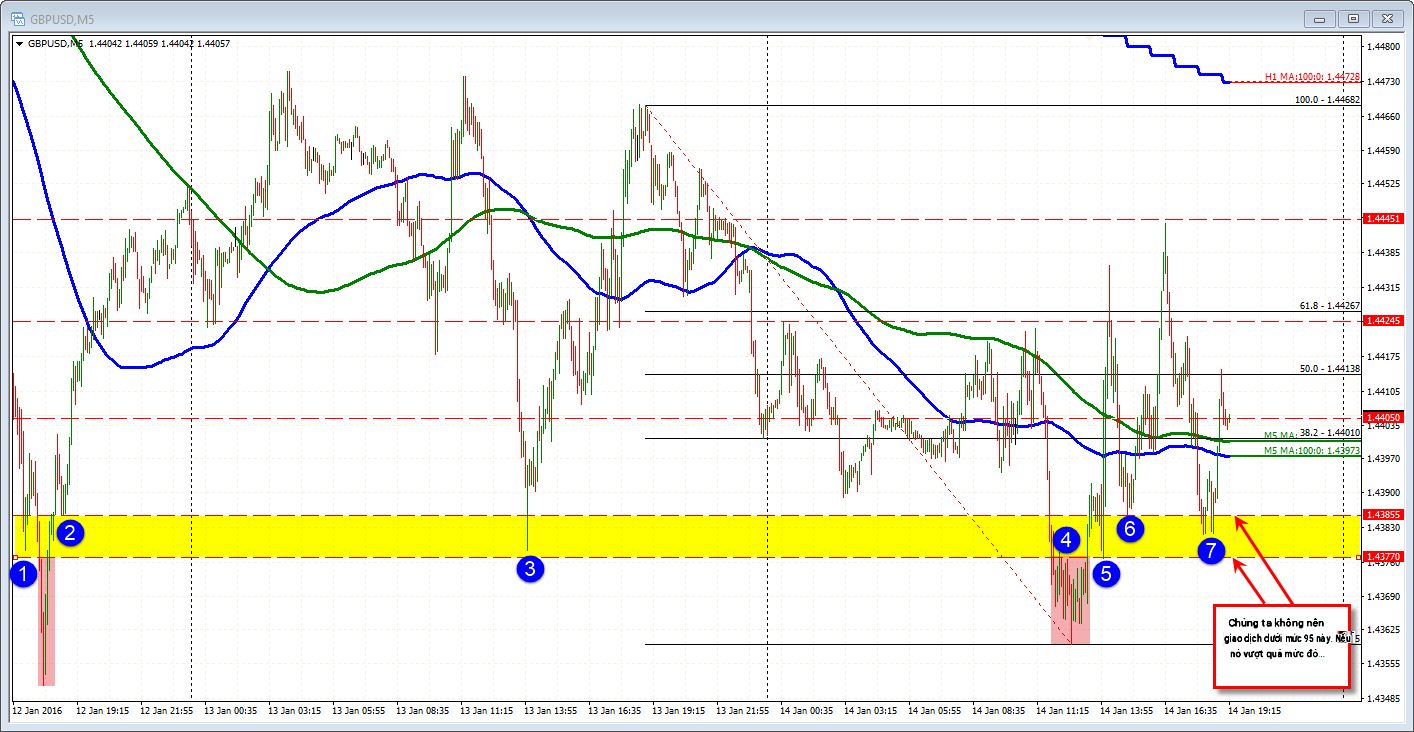Screen dimensions: 1414x732
Task: Select blue circle marker number 7
Action: click(x=1212, y=548)
